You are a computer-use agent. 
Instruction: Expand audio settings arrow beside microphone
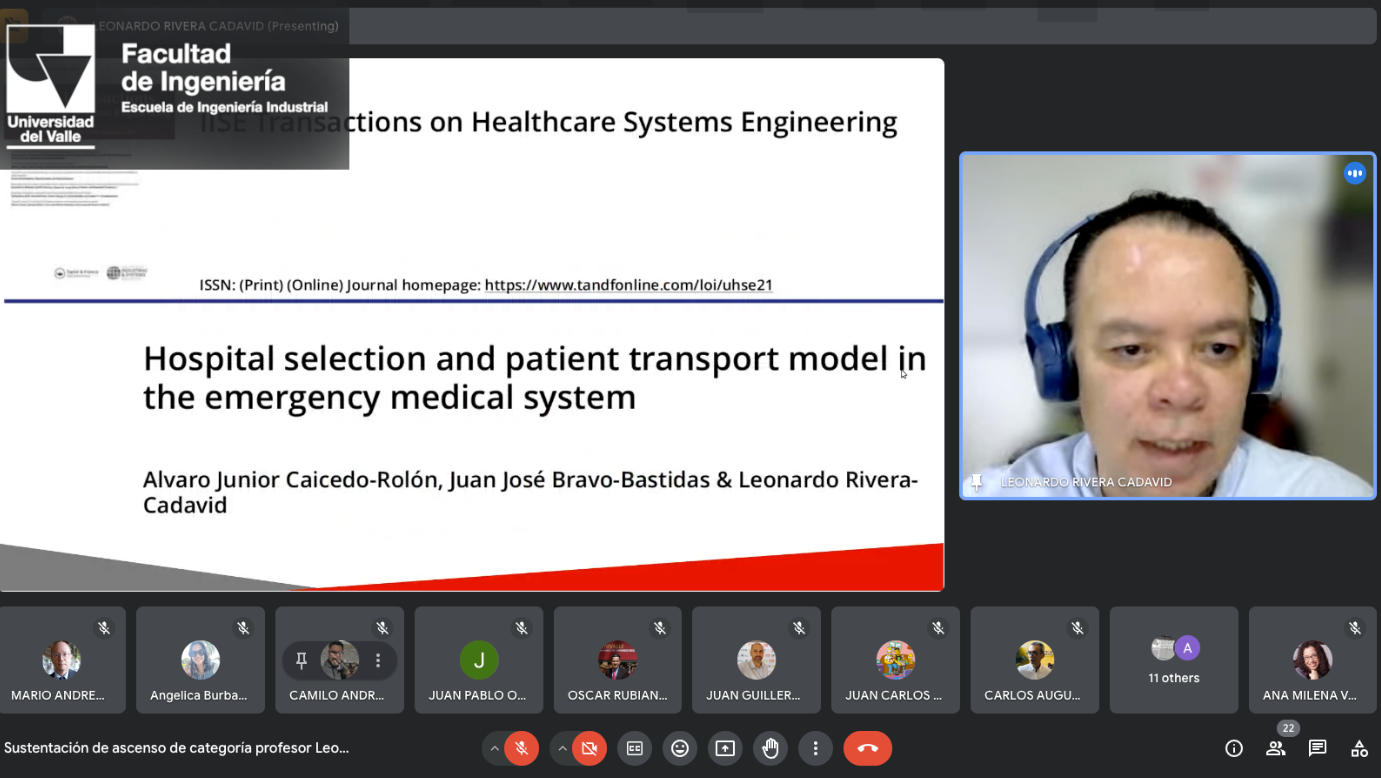[494, 748]
